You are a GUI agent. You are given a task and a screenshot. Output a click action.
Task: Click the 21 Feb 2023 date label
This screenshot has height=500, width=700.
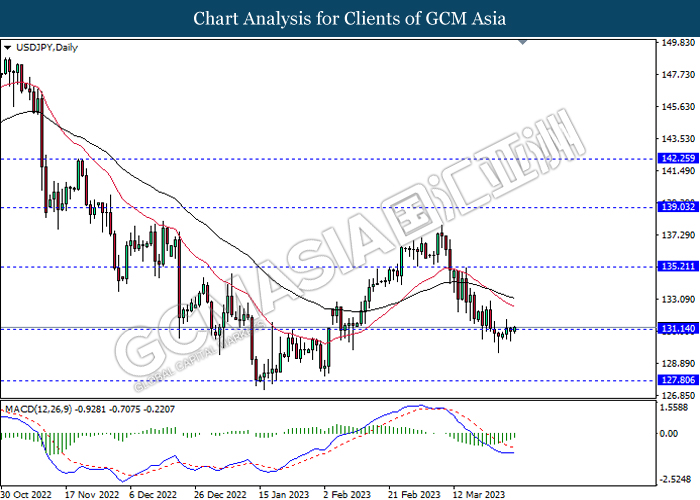click(x=414, y=494)
